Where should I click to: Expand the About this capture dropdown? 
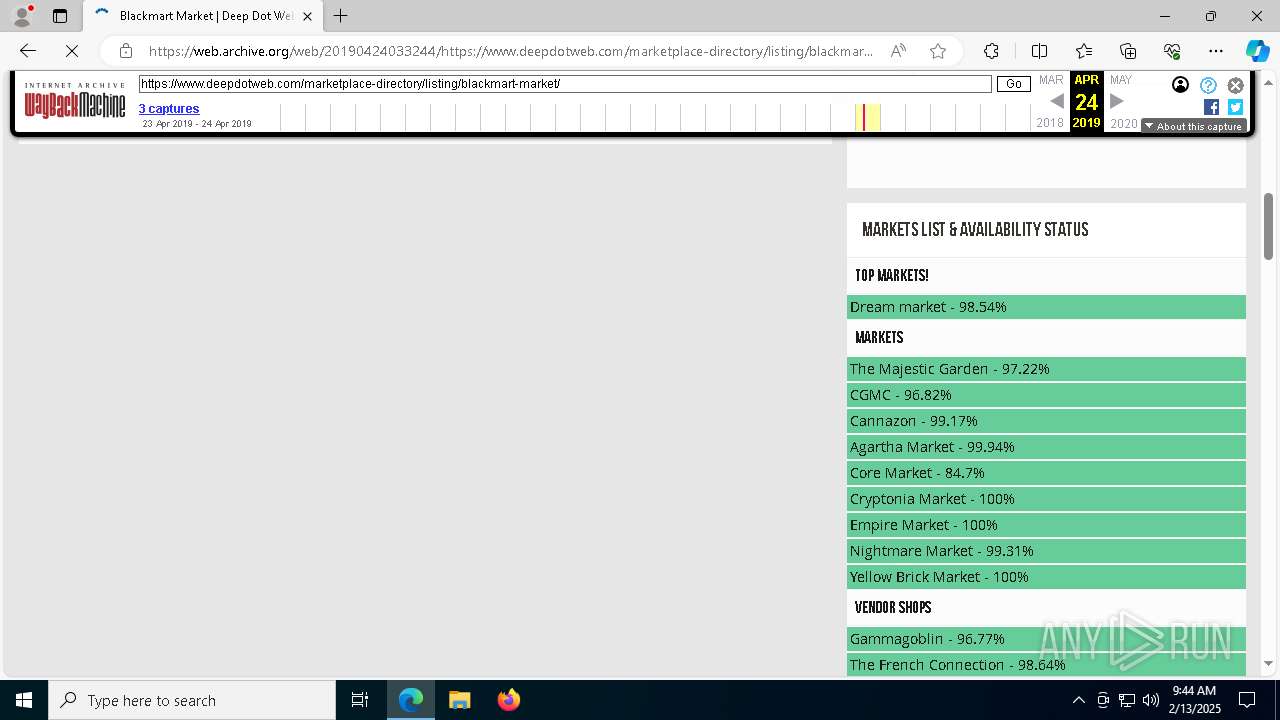1193,126
